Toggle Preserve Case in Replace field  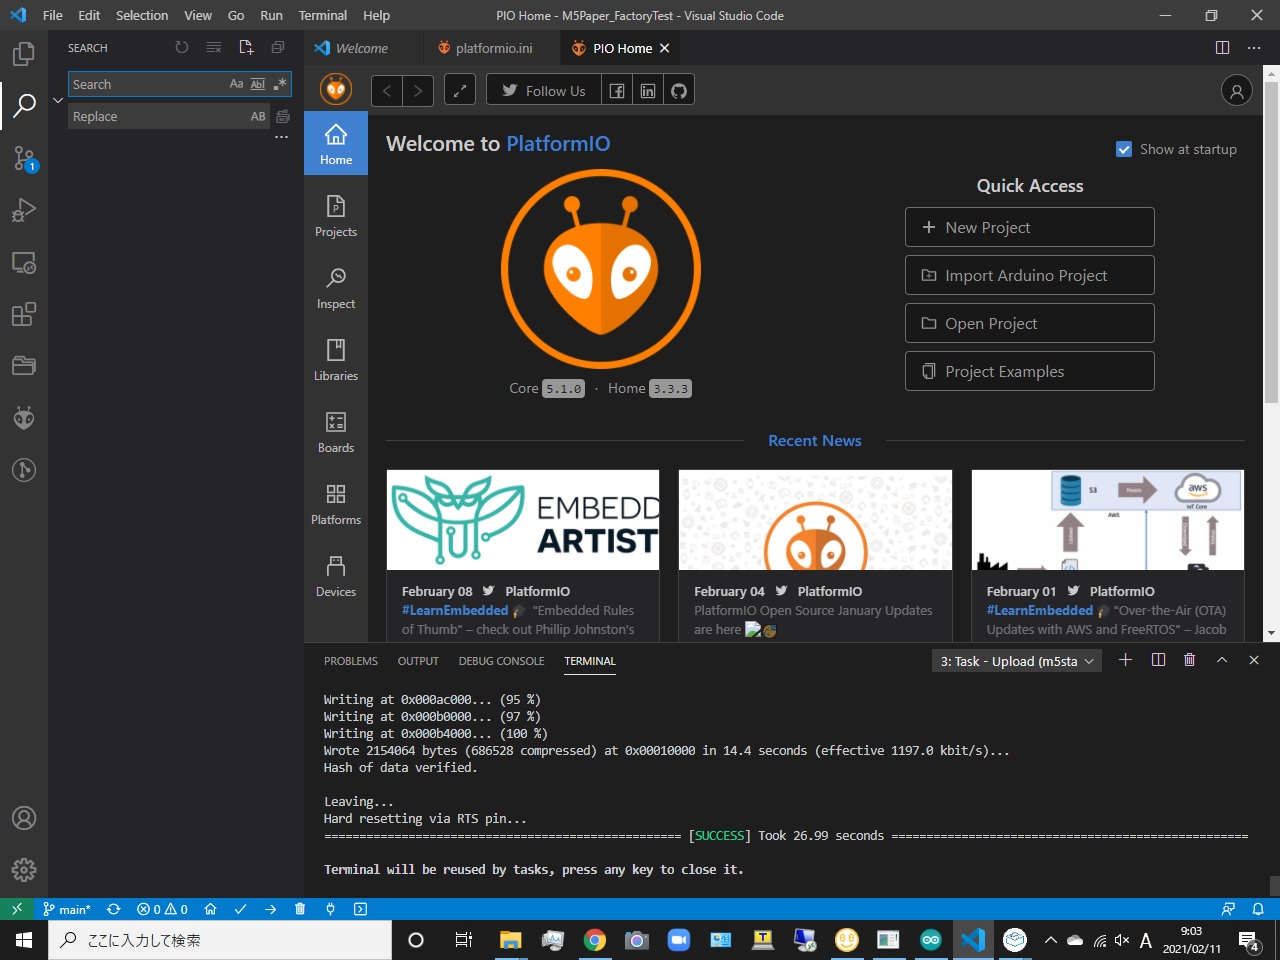tap(258, 117)
